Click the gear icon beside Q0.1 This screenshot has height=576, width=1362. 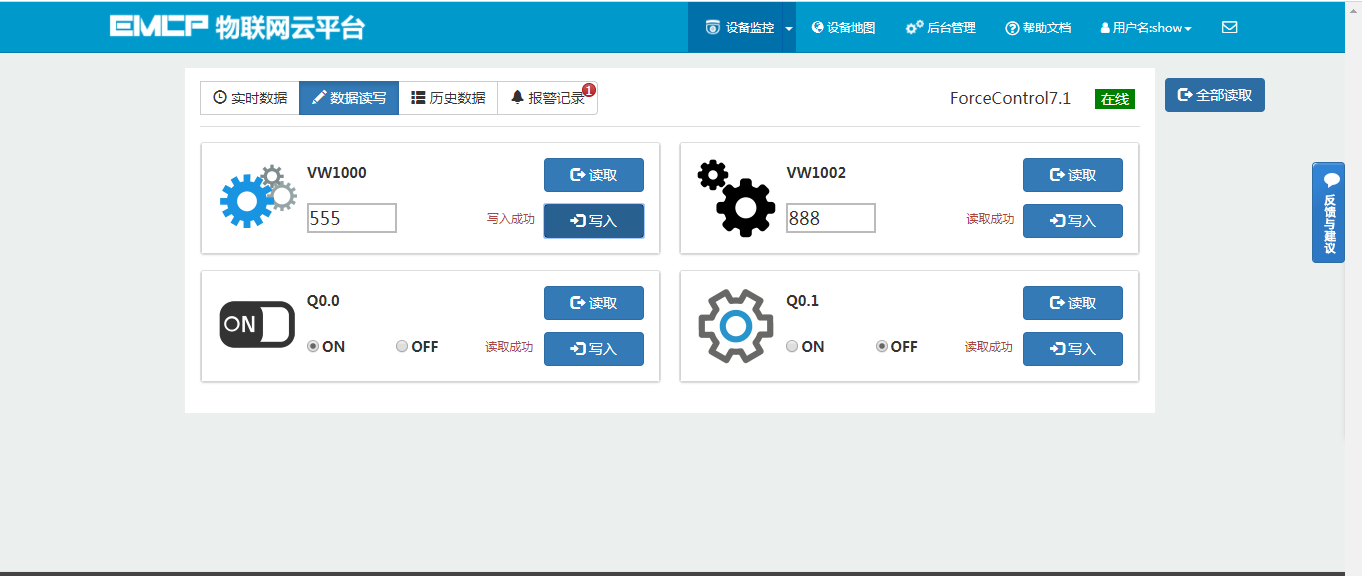737,325
